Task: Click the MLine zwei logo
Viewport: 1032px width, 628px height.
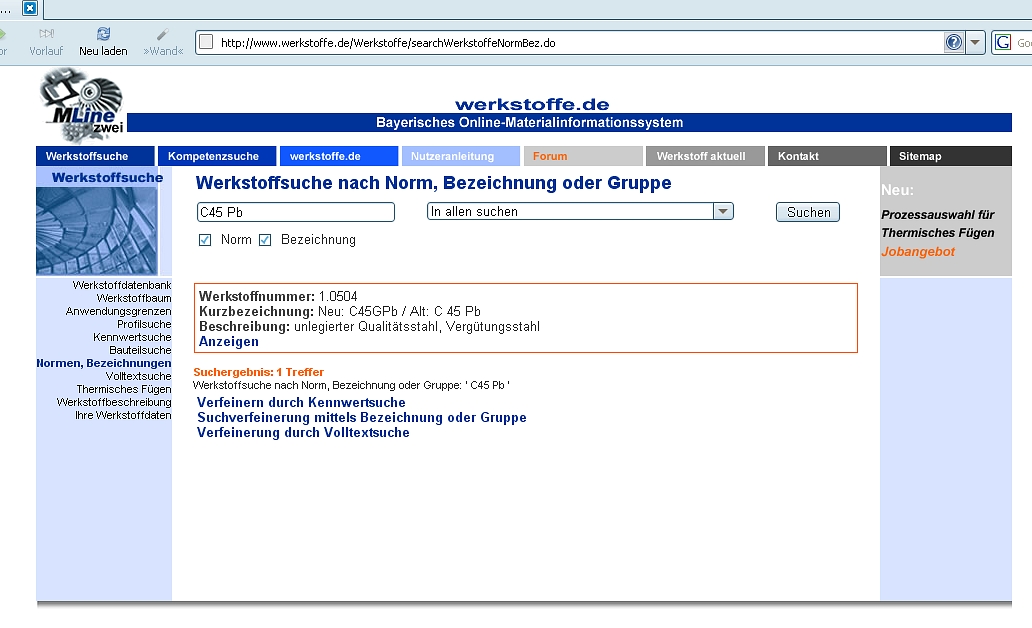Action: click(x=82, y=105)
